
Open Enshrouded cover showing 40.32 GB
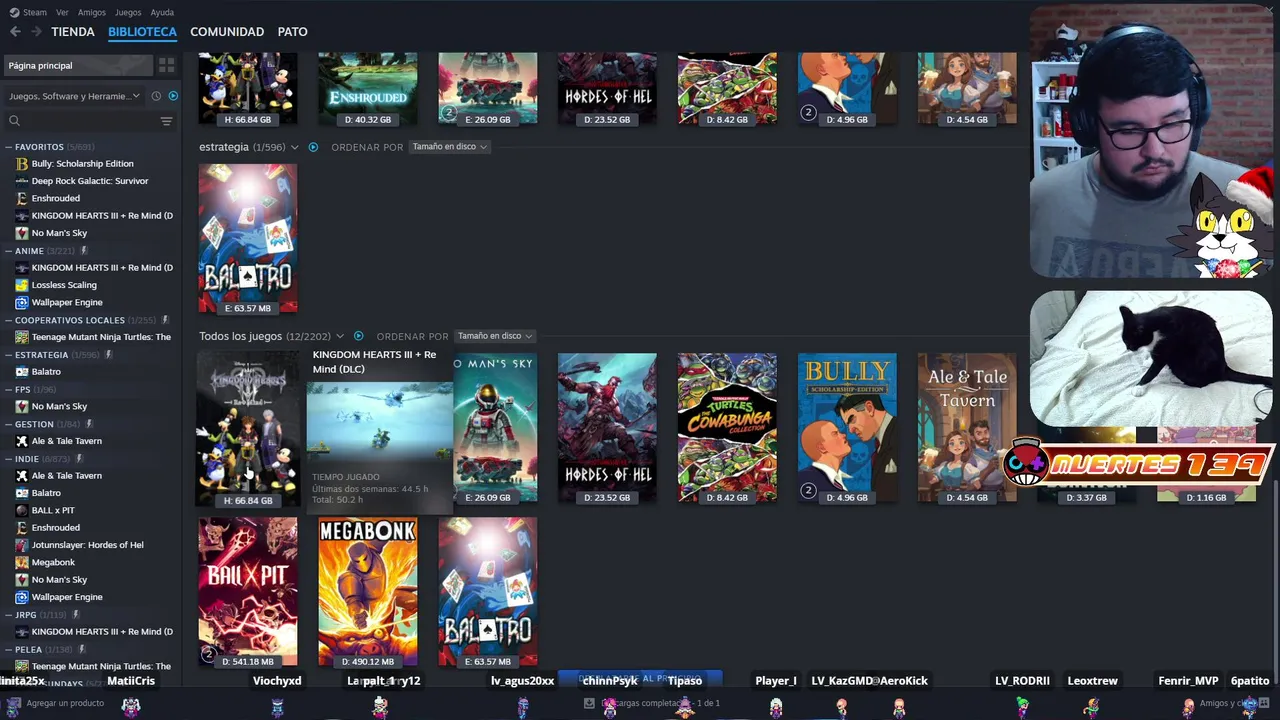coord(368,90)
